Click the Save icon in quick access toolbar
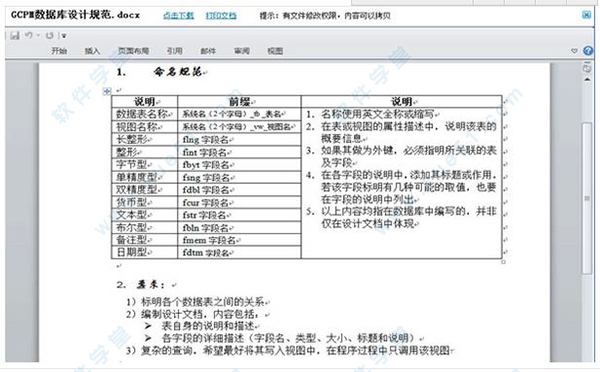Image resolution: width=600 pixels, height=372 pixels. tap(15, 36)
